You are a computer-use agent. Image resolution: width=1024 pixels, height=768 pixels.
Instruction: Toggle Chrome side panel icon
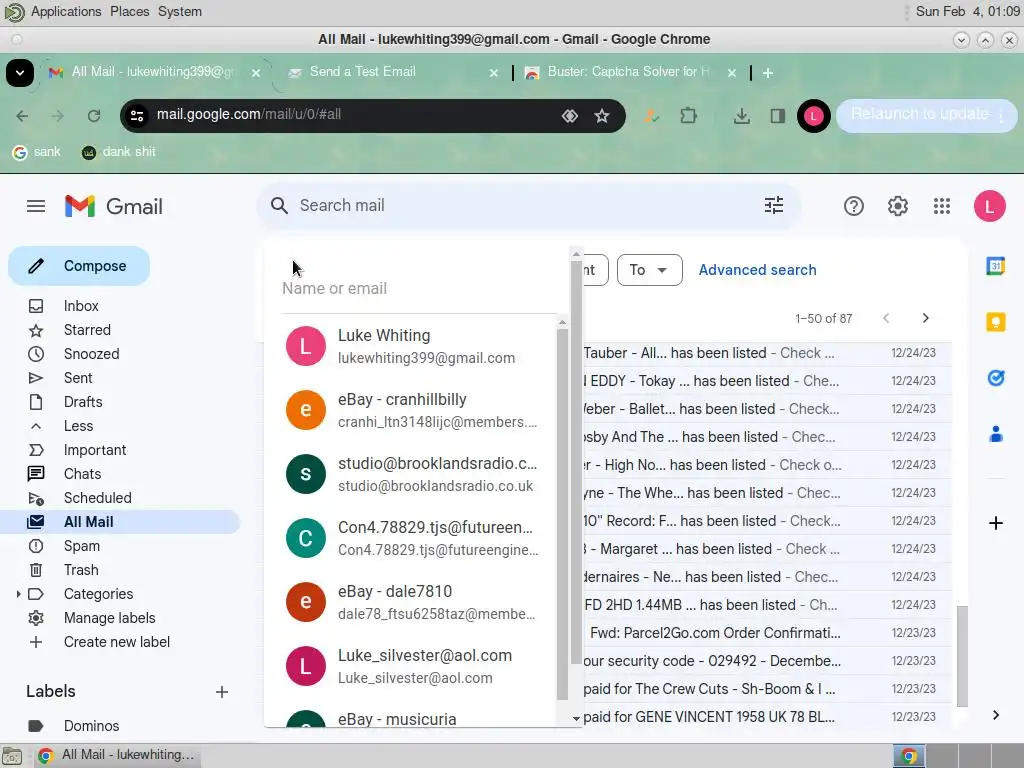pyautogui.click(x=777, y=116)
